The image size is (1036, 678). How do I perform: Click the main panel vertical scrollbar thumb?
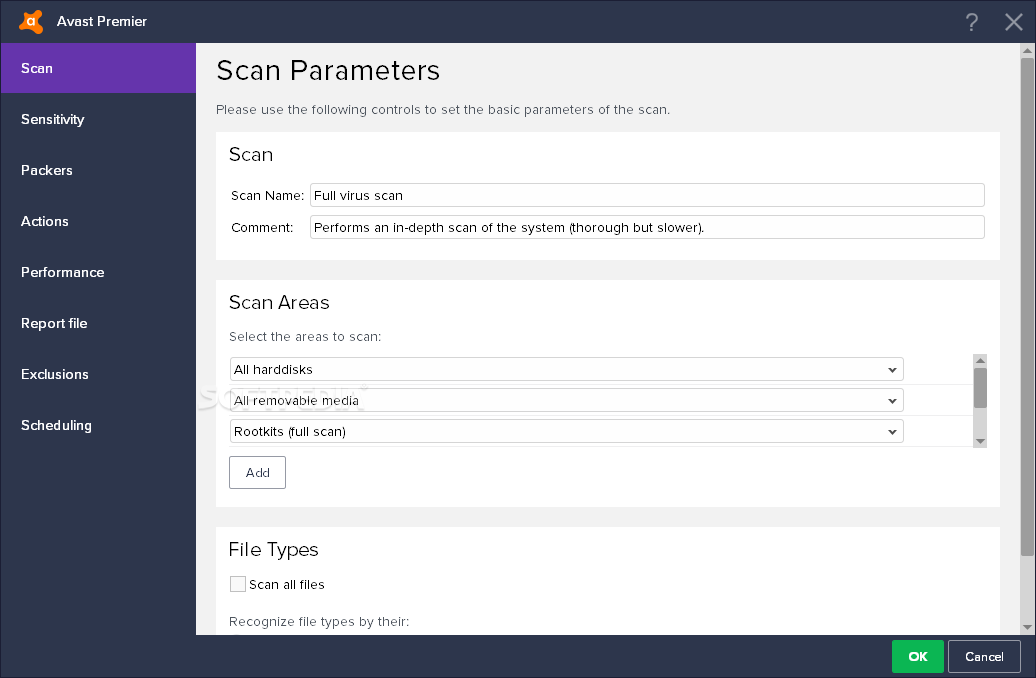tap(1027, 307)
